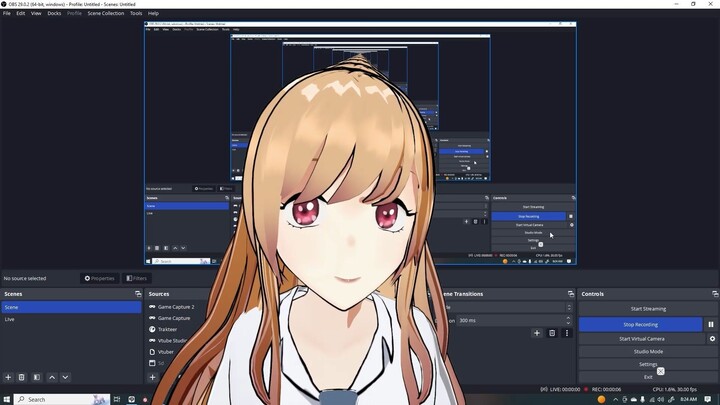Select the scene named Scene
The width and height of the screenshot is (720, 405).
coord(71,307)
